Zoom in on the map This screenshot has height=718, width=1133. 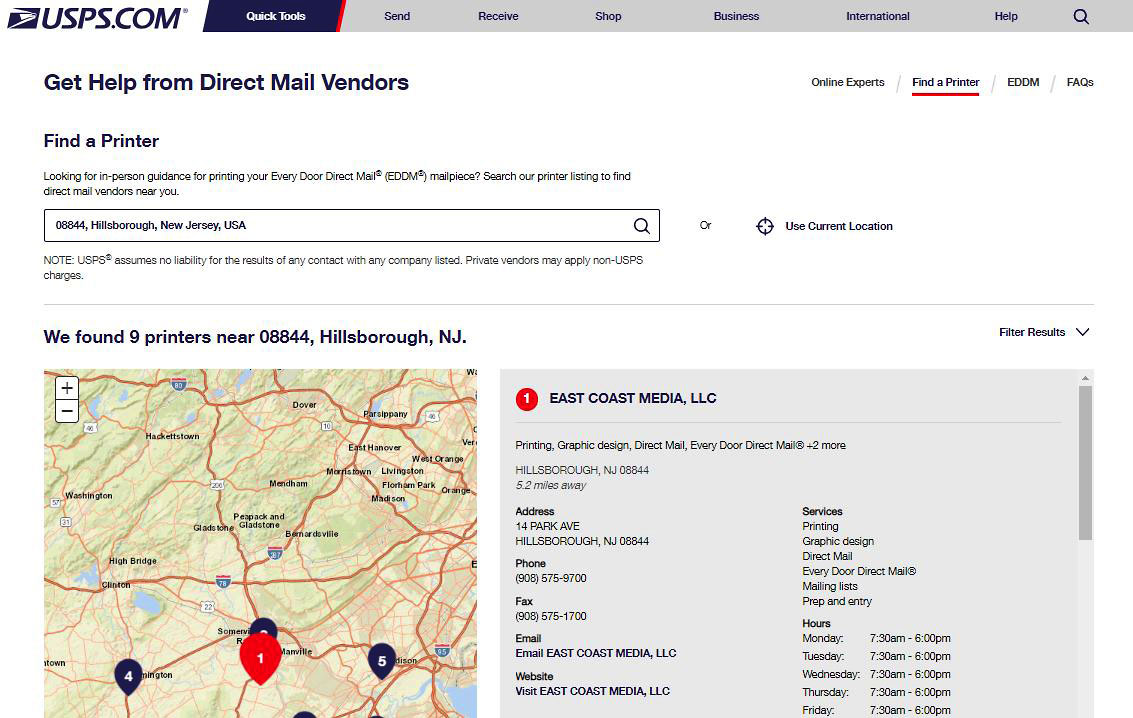click(67, 388)
